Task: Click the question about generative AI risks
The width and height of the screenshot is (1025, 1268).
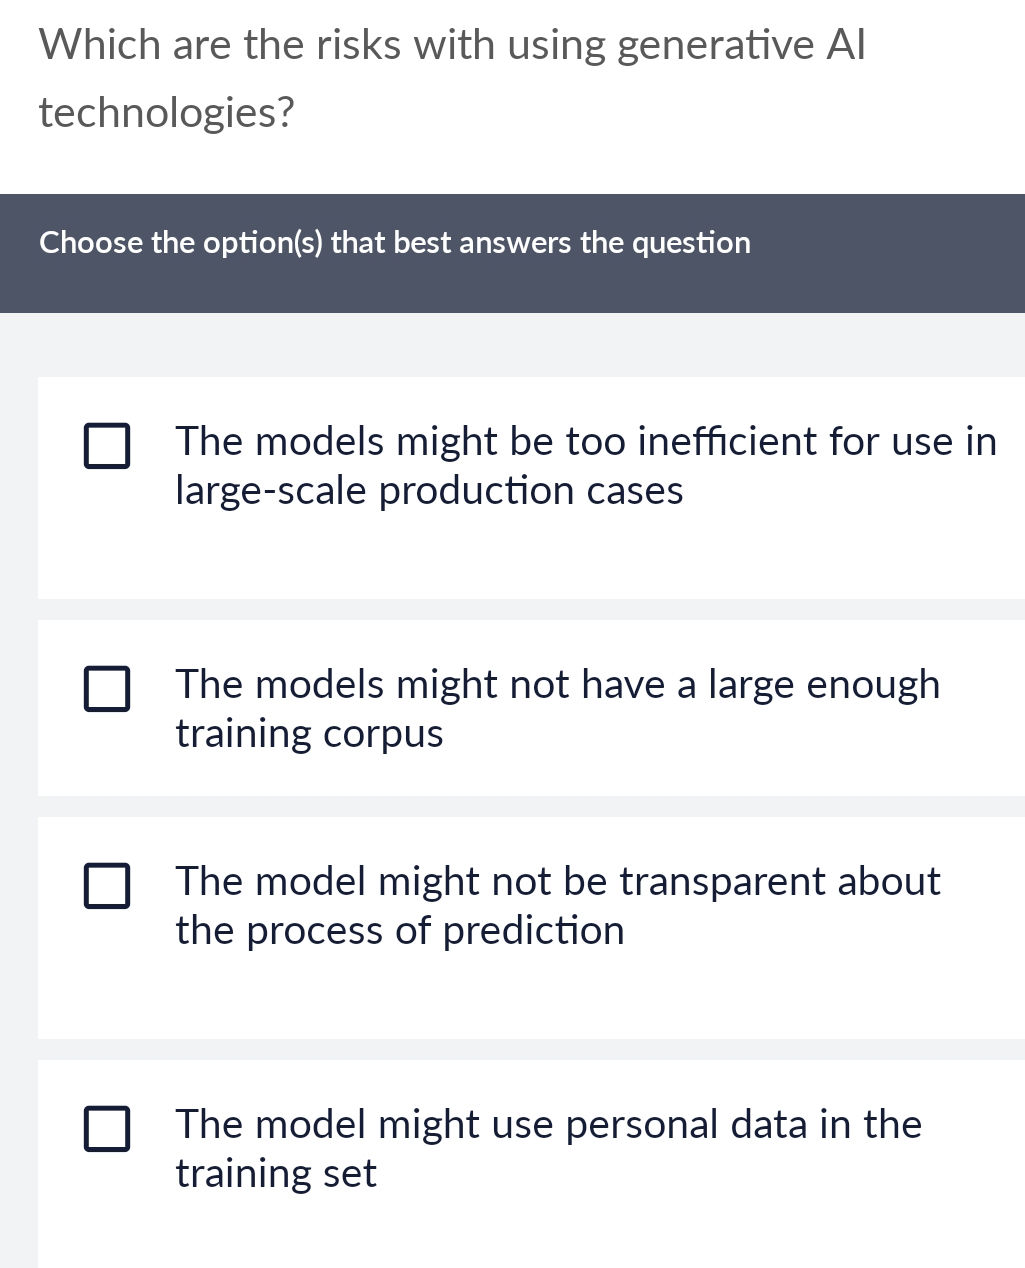Action: pyautogui.click(x=451, y=75)
